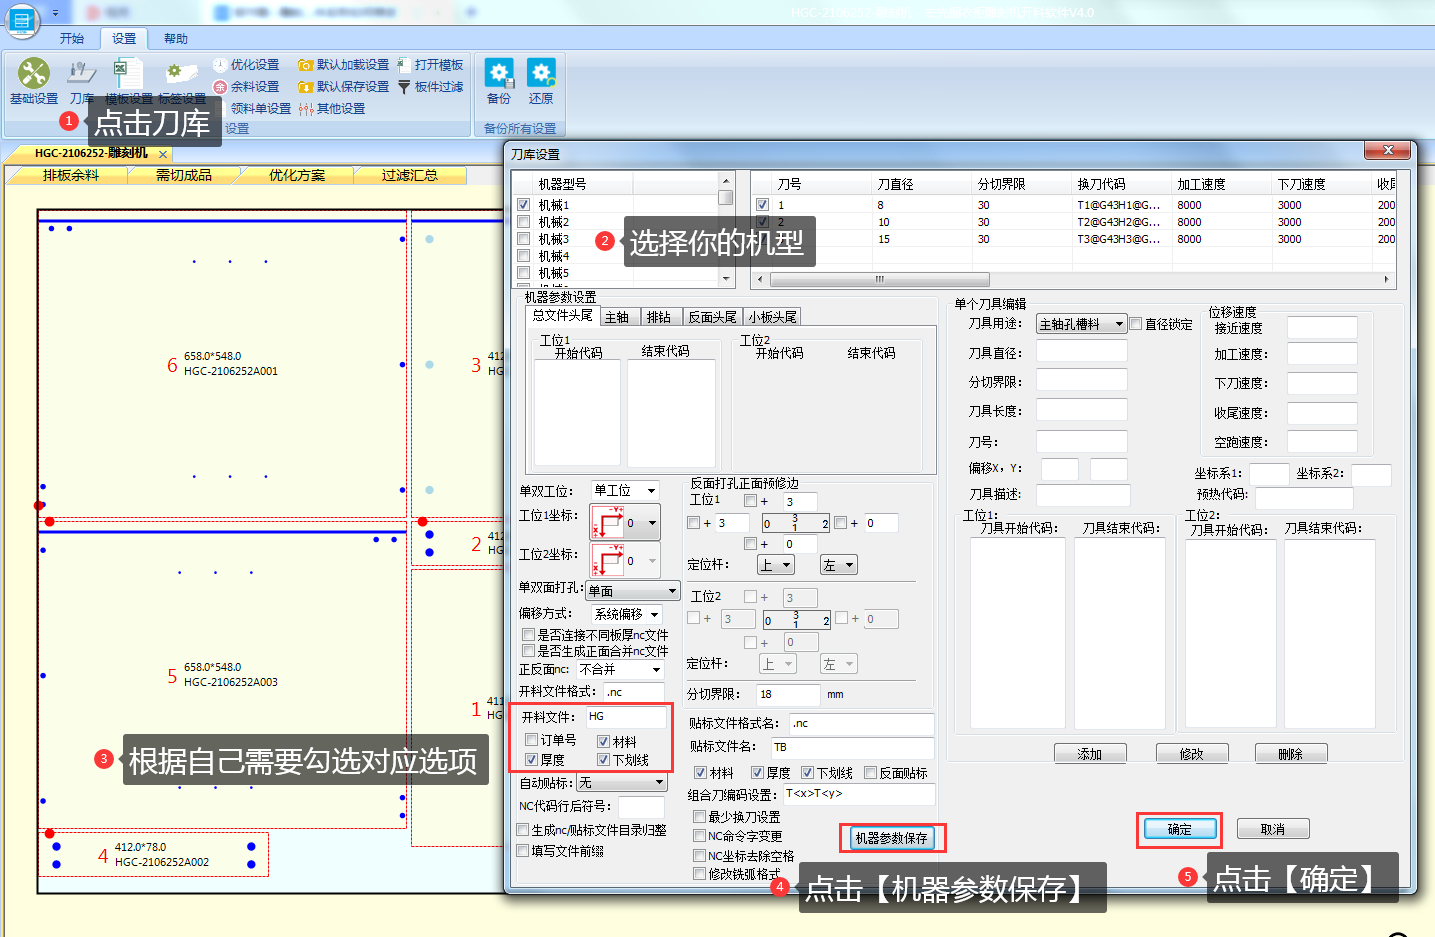The height and width of the screenshot is (937, 1435).
Task: Uncheck 下划线 under 开料文件
Action: click(603, 760)
